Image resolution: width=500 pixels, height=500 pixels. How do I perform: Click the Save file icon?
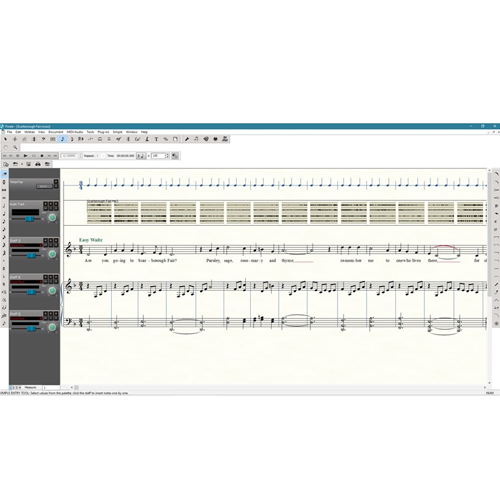(x=29, y=164)
